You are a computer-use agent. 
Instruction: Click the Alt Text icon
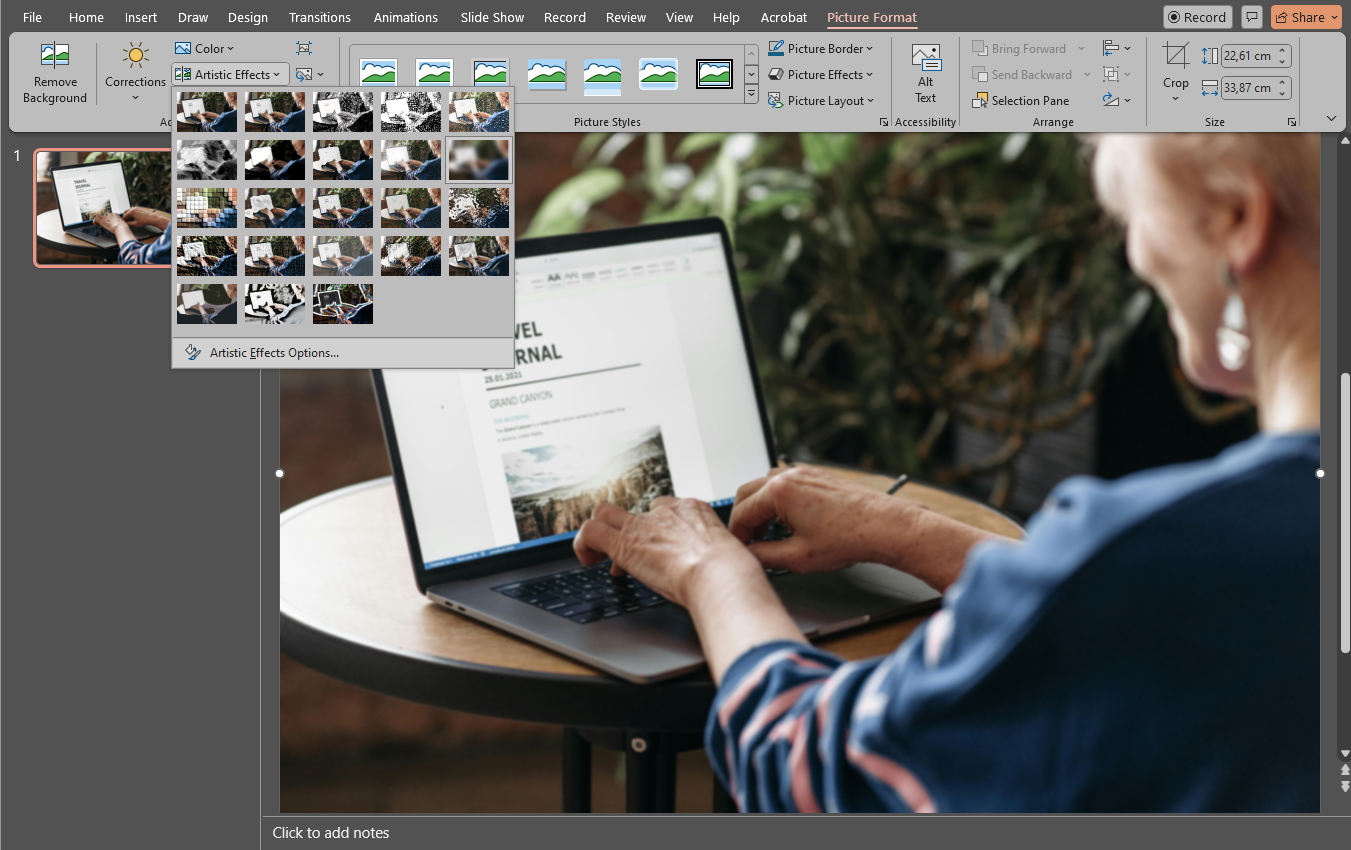click(x=925, y=57)
